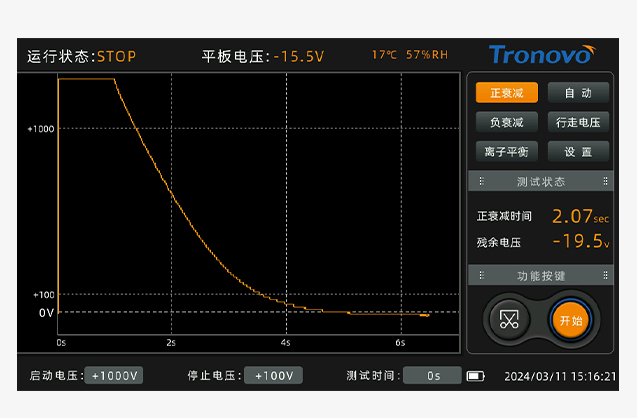Click left grip dots of 测试状态 header
Viewport: 637px width, 418px height.
pyautogui.click(x=481, y=181)
